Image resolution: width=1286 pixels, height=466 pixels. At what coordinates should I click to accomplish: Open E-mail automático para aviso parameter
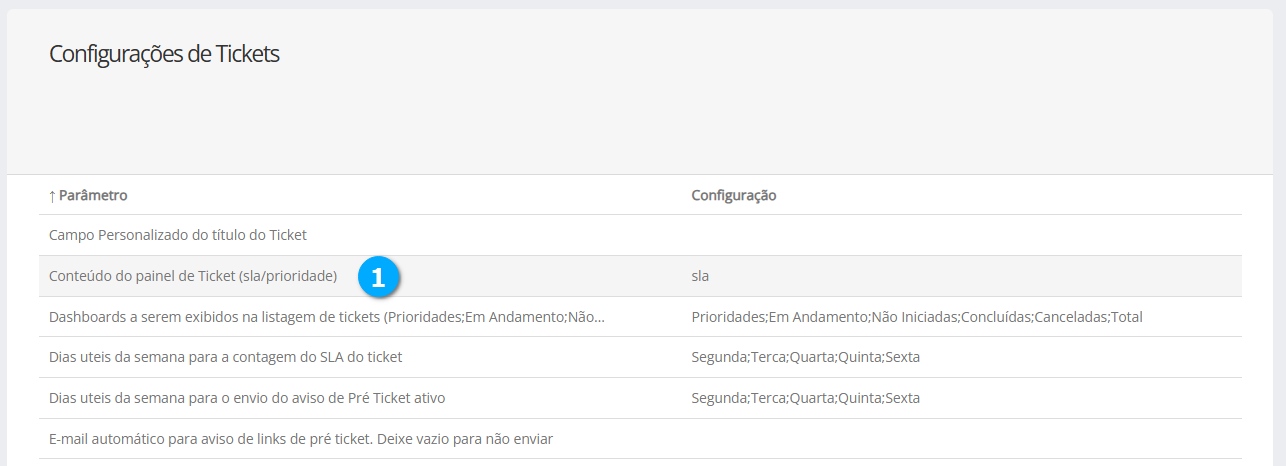(300, 438)
